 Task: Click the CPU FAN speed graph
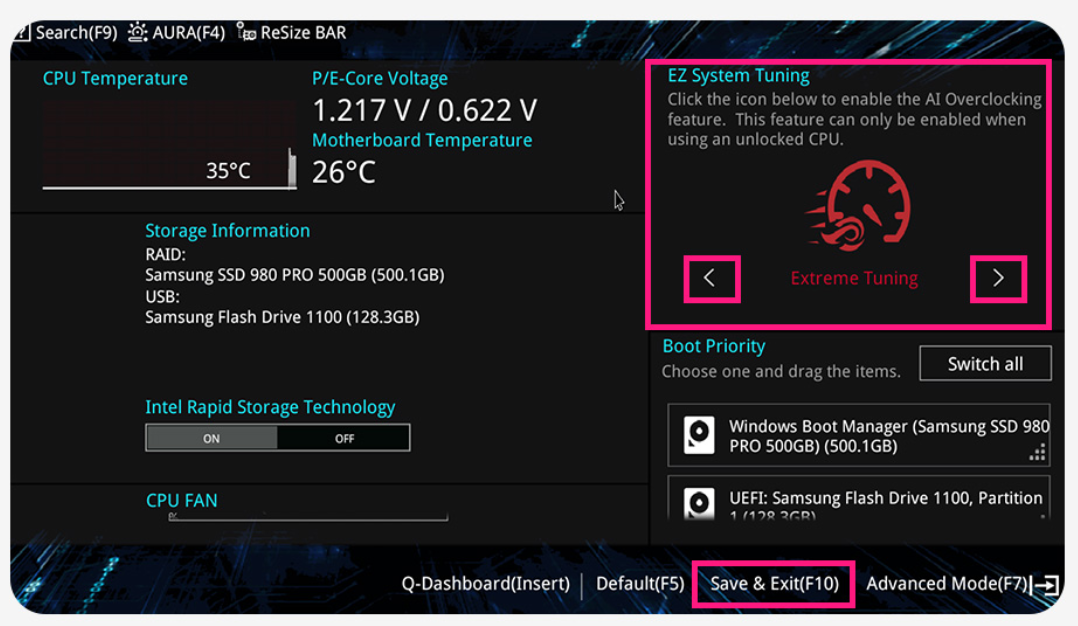point(308,517)
